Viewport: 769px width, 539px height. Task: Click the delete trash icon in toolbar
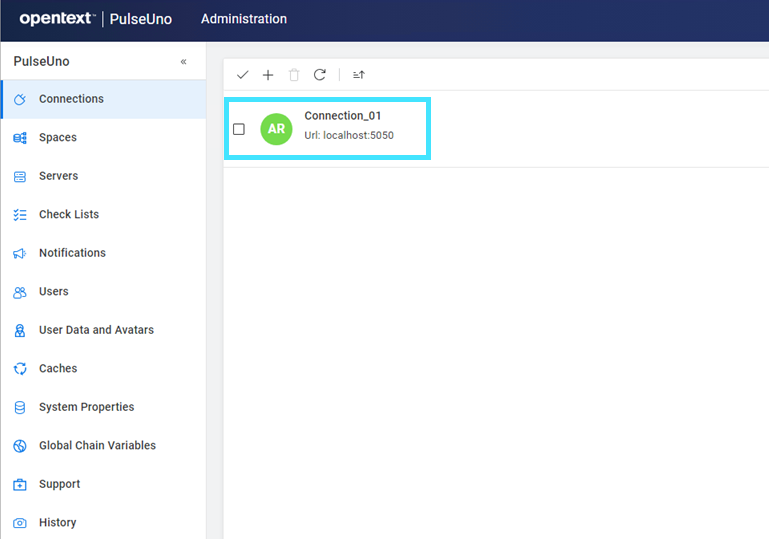tap(294, 75)
